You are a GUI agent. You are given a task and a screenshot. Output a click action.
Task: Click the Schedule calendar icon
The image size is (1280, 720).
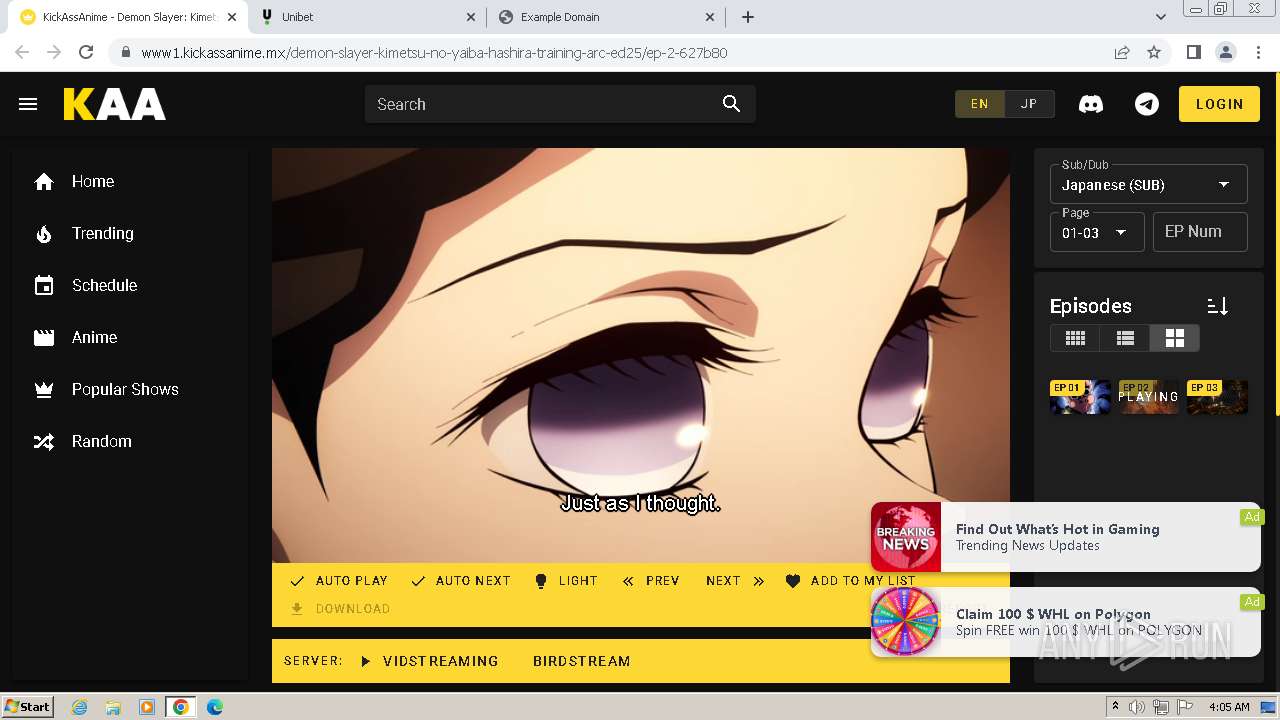[x=44, y=286]
